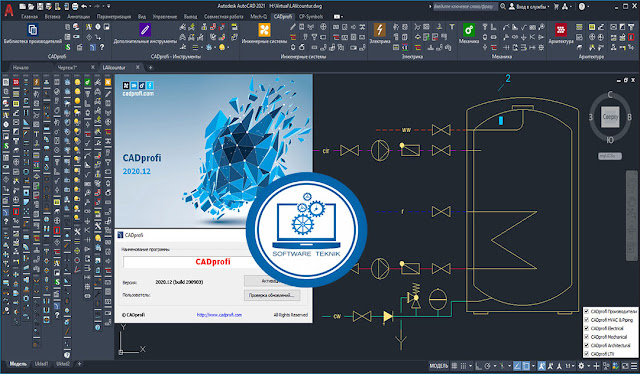Toggle CADprofi Mechanical checkbox
Image resolution: width=640 pixels, height=374 pixels.
click(587, 337)
